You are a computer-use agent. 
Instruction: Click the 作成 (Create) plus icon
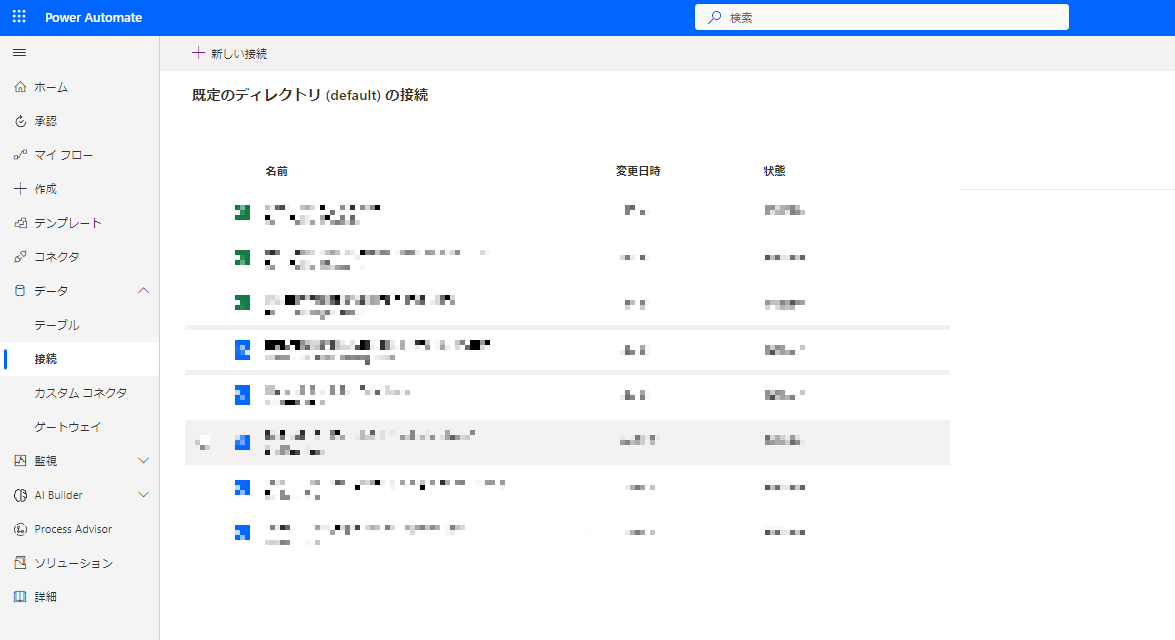pos(20,188)
